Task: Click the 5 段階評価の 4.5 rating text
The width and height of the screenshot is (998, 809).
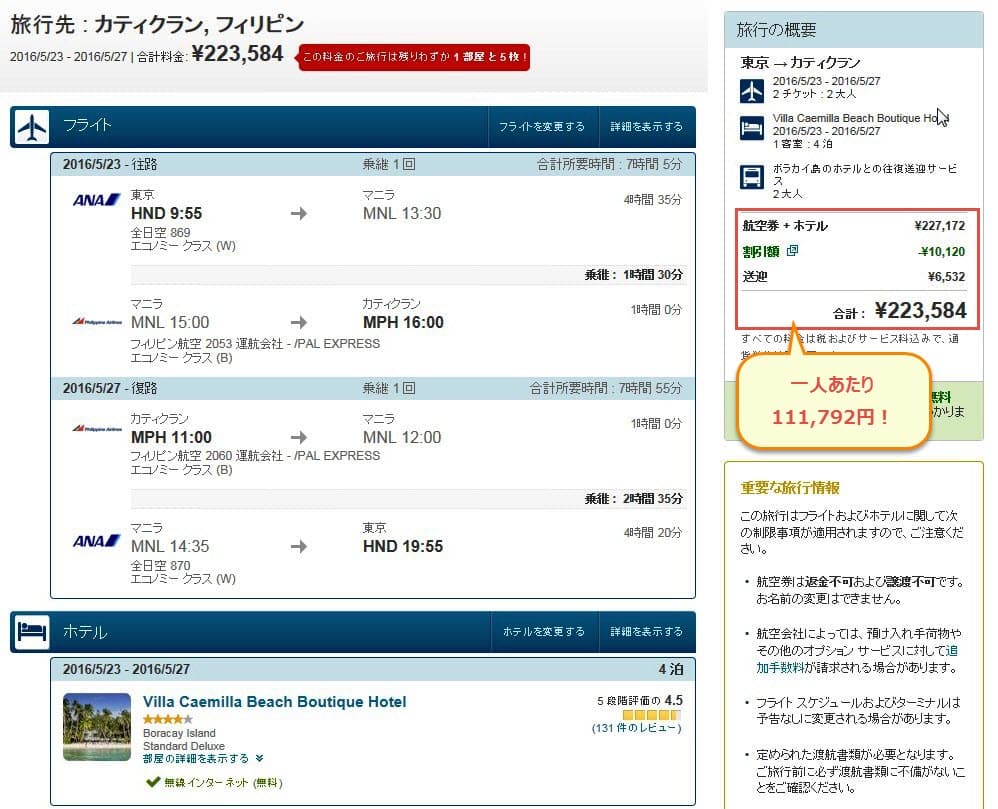Action: pyautogui.click(x=640, y=700)
